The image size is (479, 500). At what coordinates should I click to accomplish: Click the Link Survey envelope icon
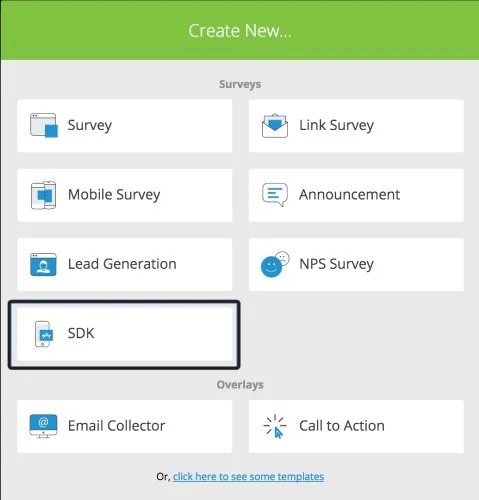click(275, 125)
